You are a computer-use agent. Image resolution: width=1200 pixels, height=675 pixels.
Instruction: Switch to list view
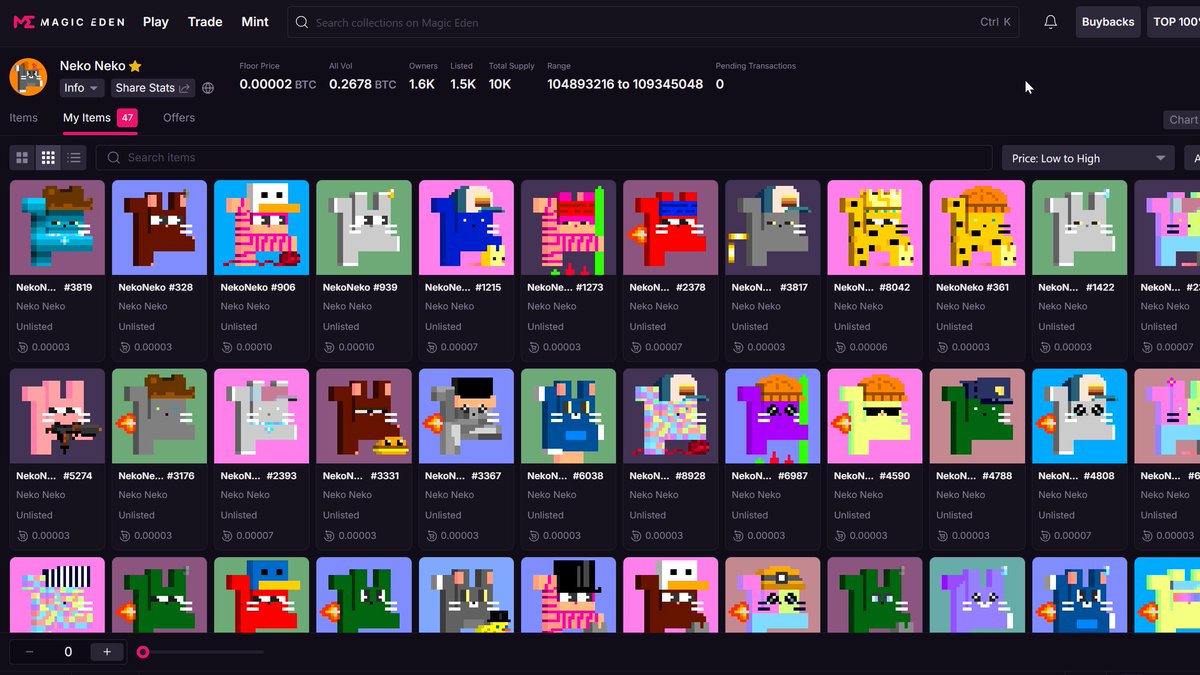click(x=74, y=157)
